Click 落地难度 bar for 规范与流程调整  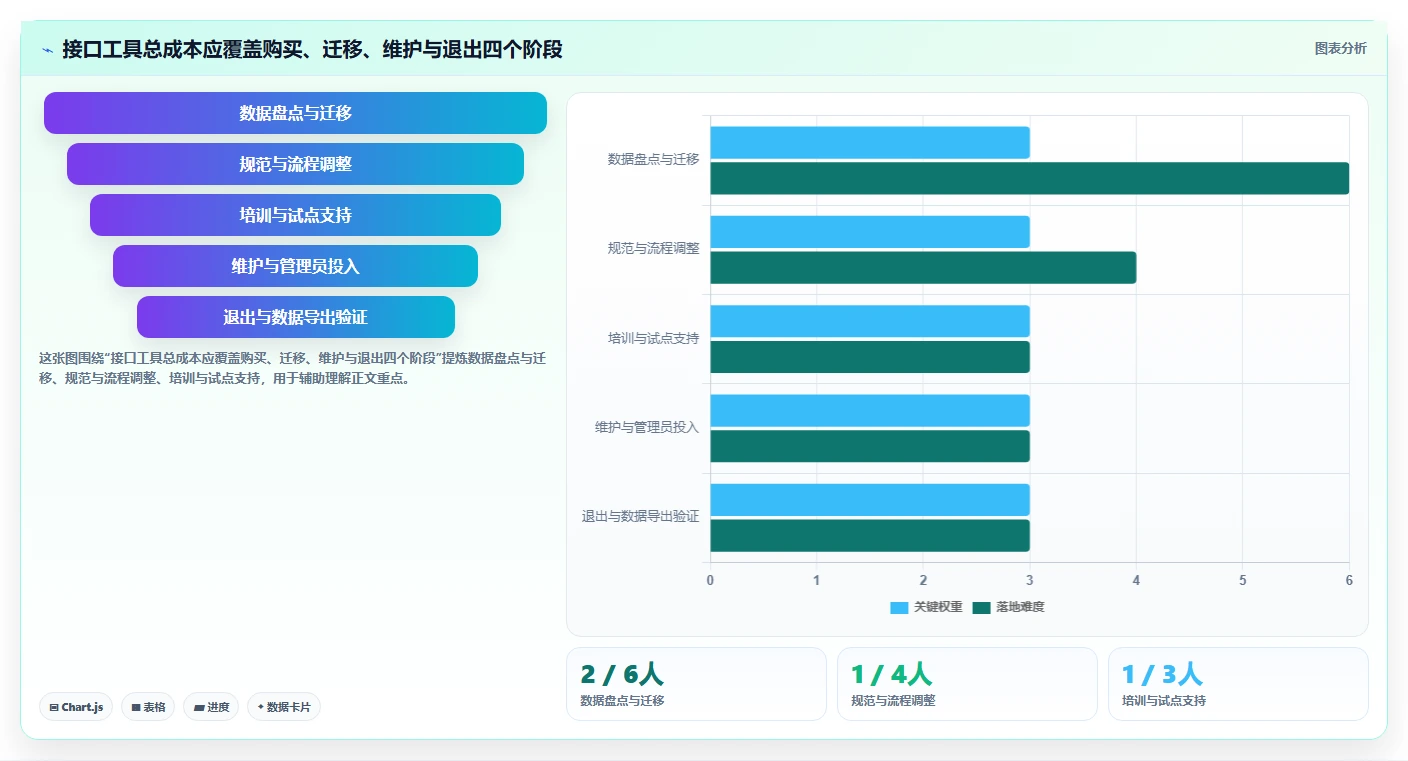(x=923, y=267)
